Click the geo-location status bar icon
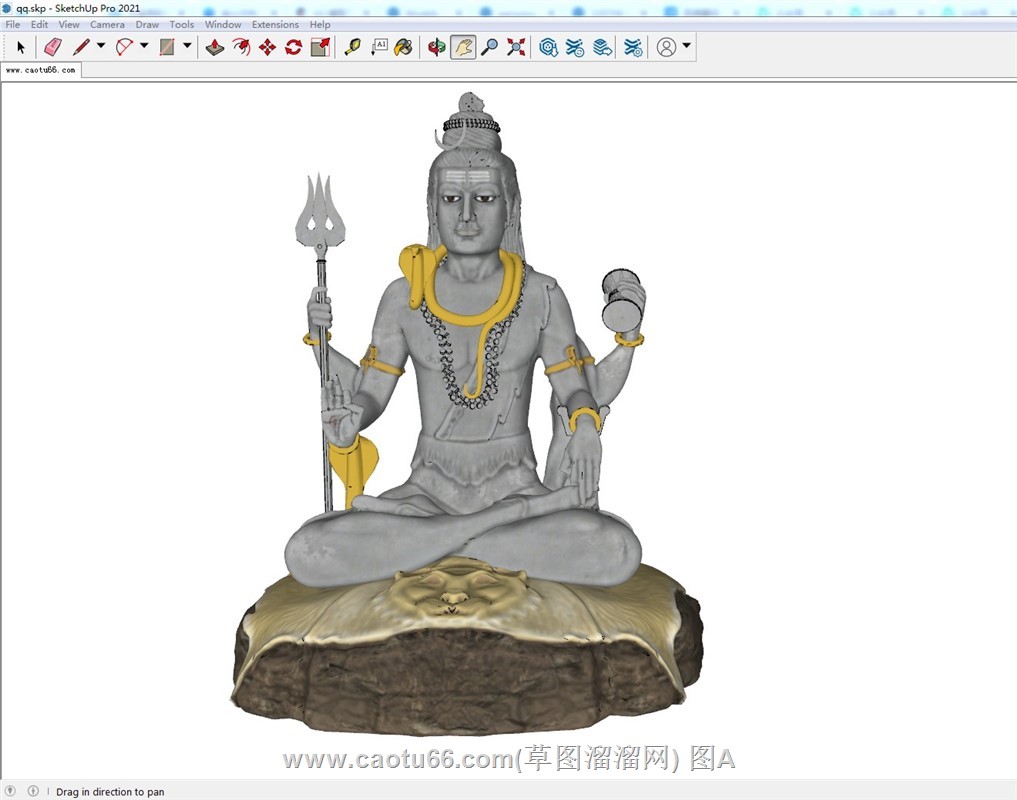The width and height of the screenshot is (1017, 800). pos(11,791)
